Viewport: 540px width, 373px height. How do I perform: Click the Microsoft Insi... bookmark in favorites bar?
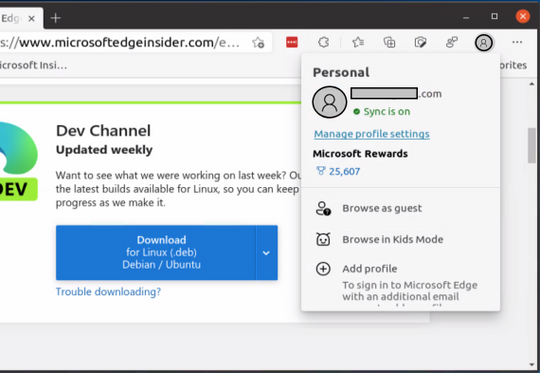(33, 65)
